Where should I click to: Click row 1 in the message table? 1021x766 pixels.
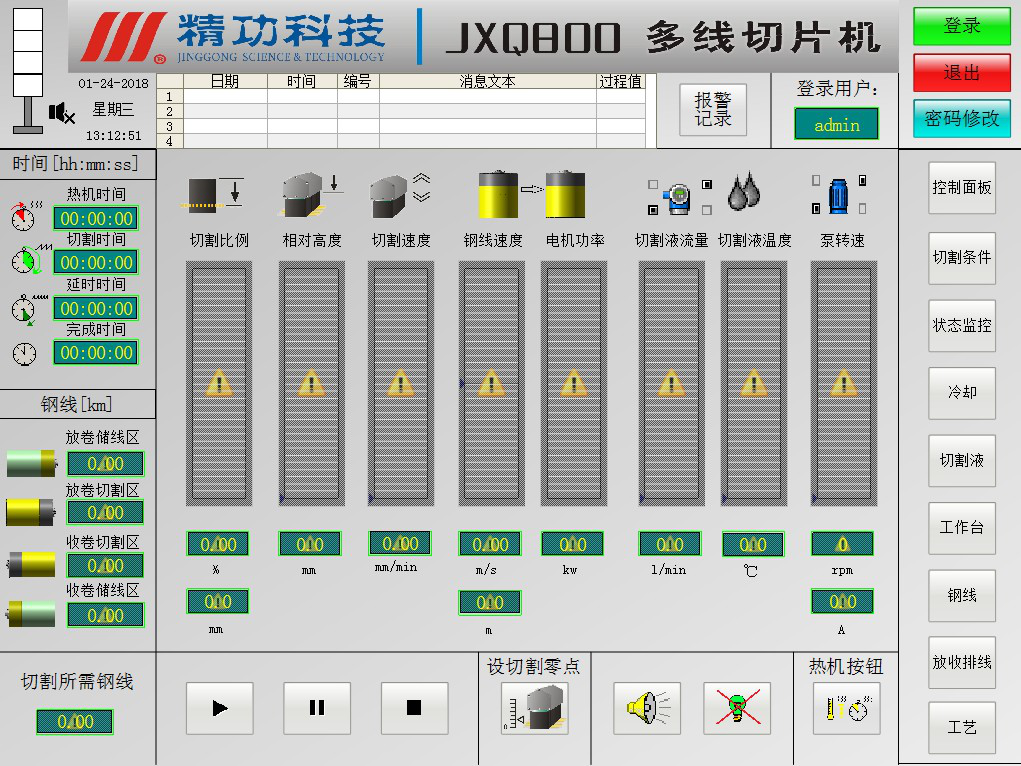[x=401, y=96]
